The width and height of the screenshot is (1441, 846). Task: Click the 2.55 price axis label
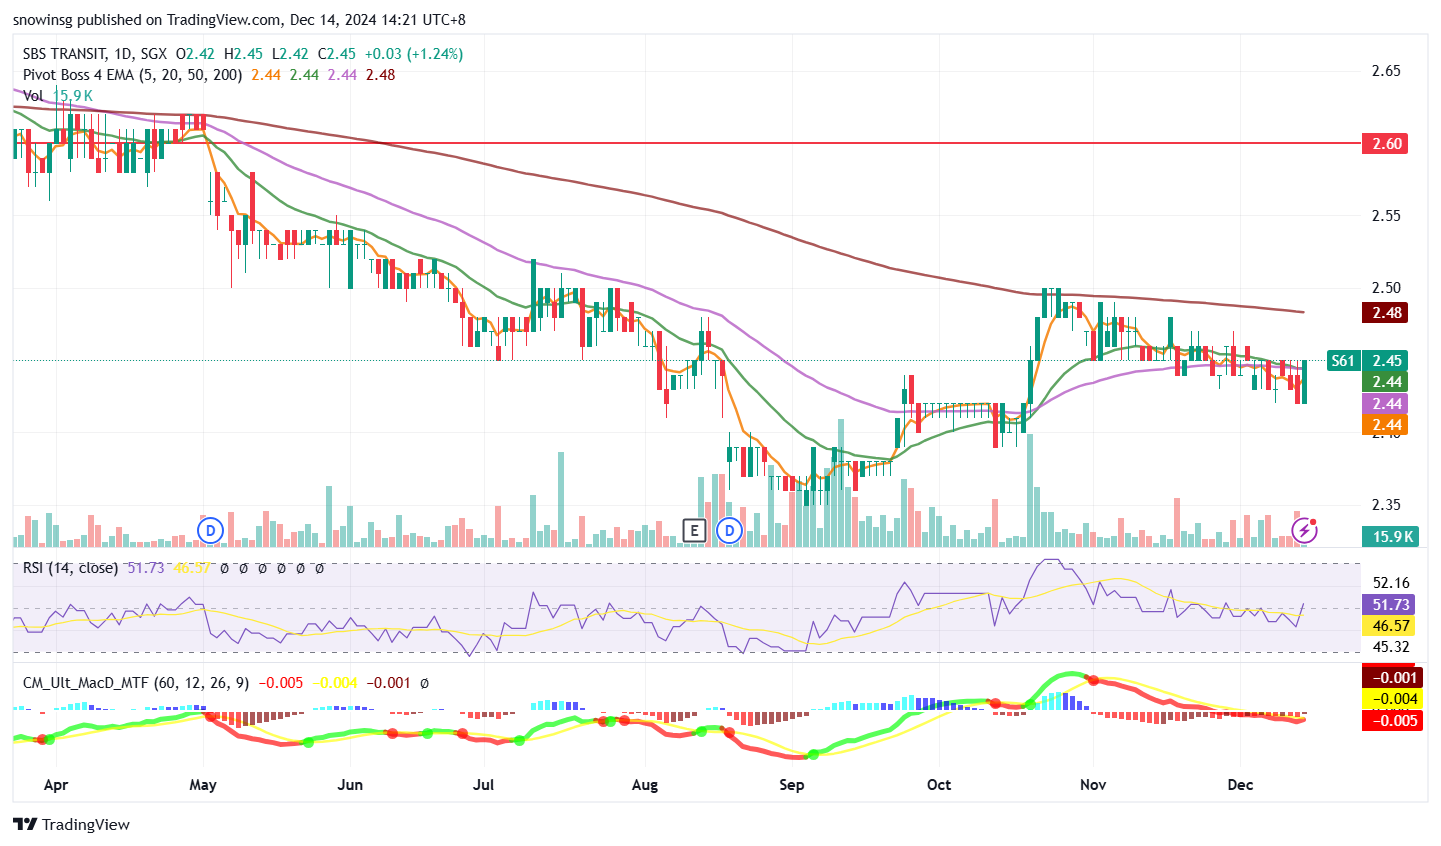[x=1386, y=216]
